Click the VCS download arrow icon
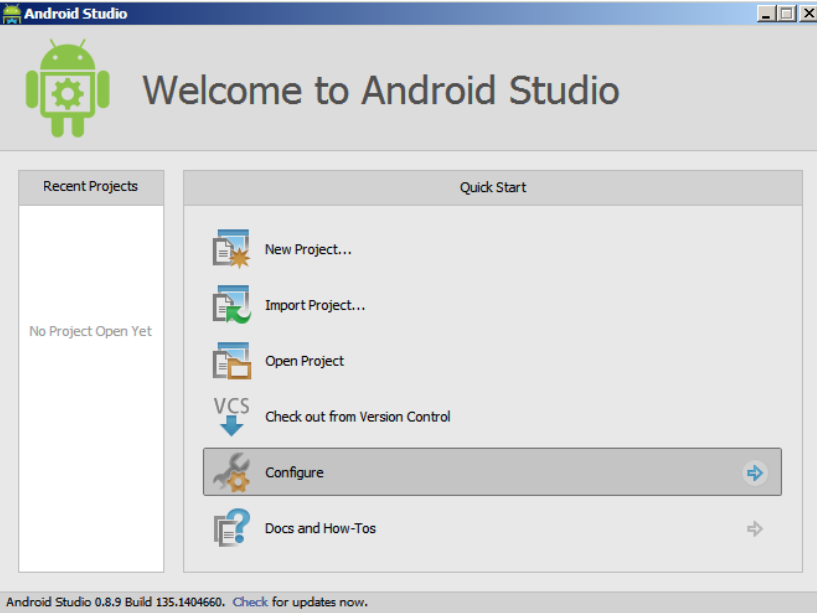This screenshot has width=817, height=613. (231, 416)
